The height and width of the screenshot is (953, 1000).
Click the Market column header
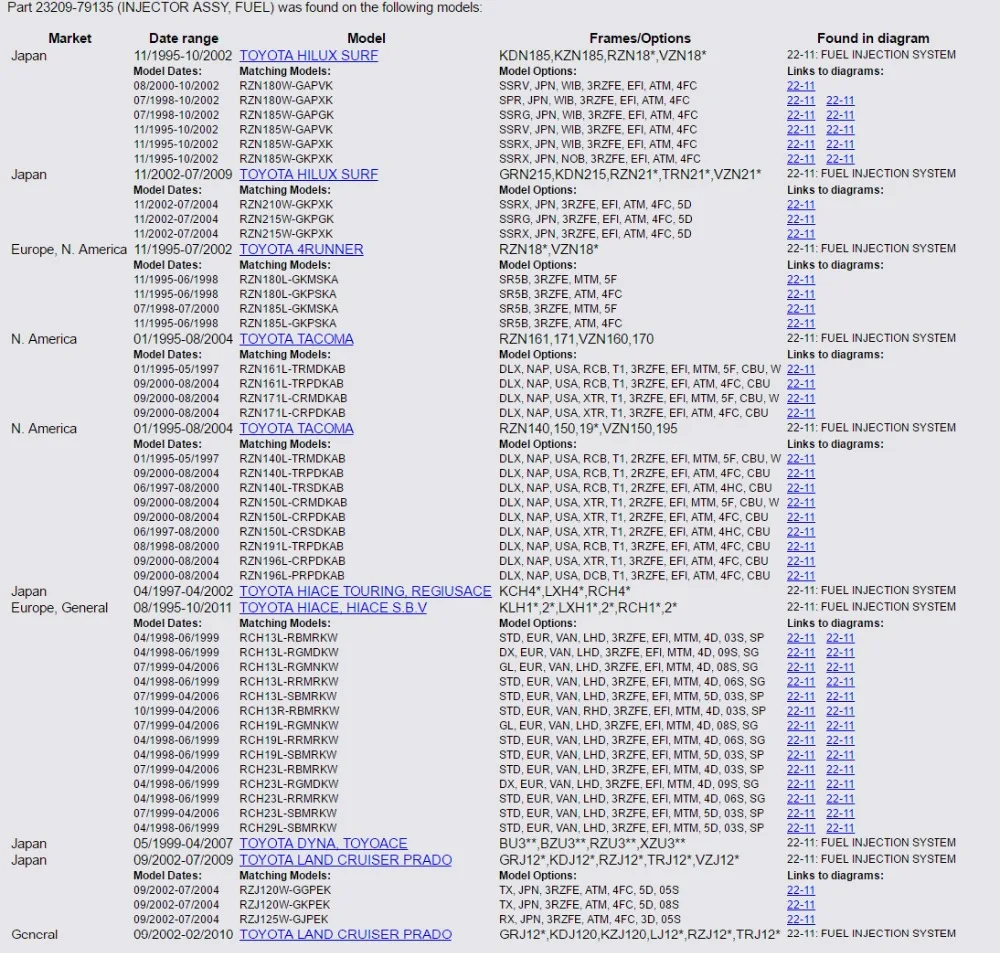(70, 38)
